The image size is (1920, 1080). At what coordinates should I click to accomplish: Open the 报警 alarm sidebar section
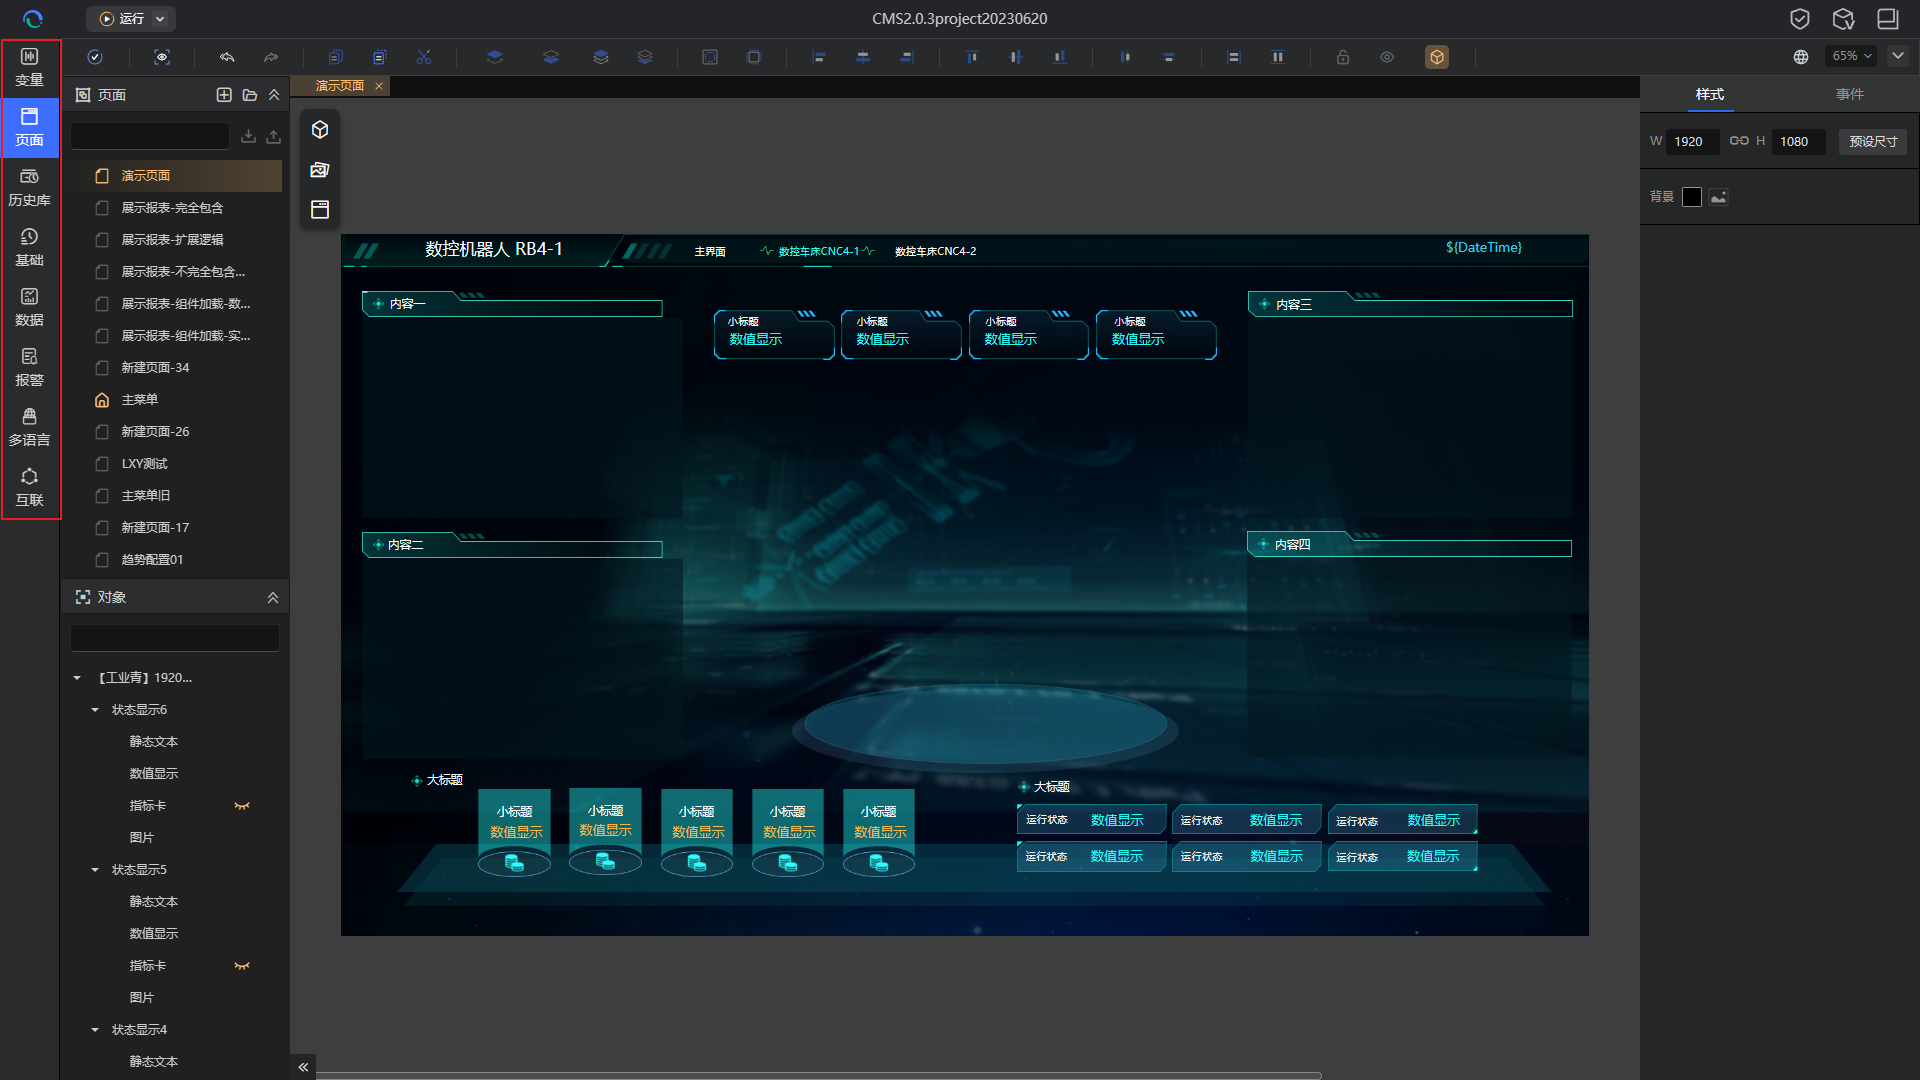tap(30, 367)
